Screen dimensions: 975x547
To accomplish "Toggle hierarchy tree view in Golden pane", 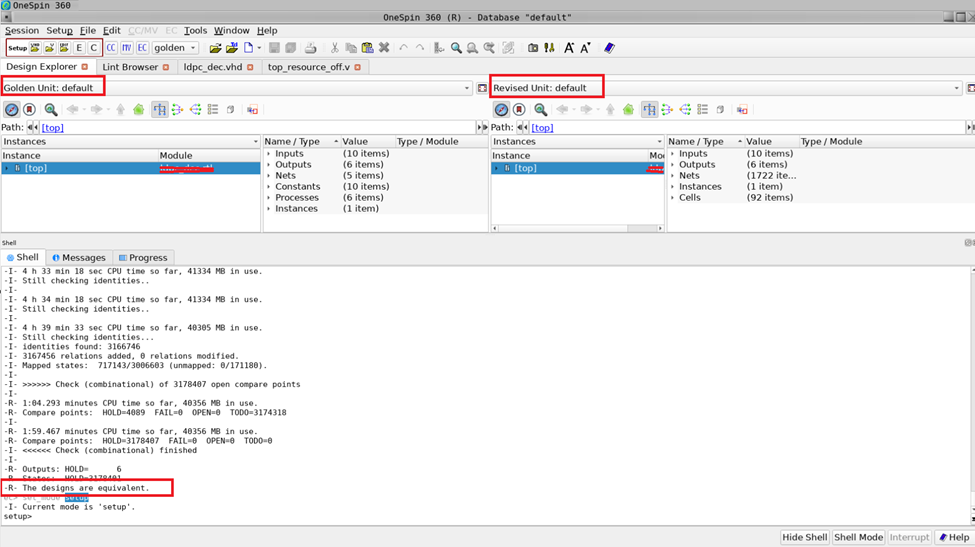I will [160, 110].
